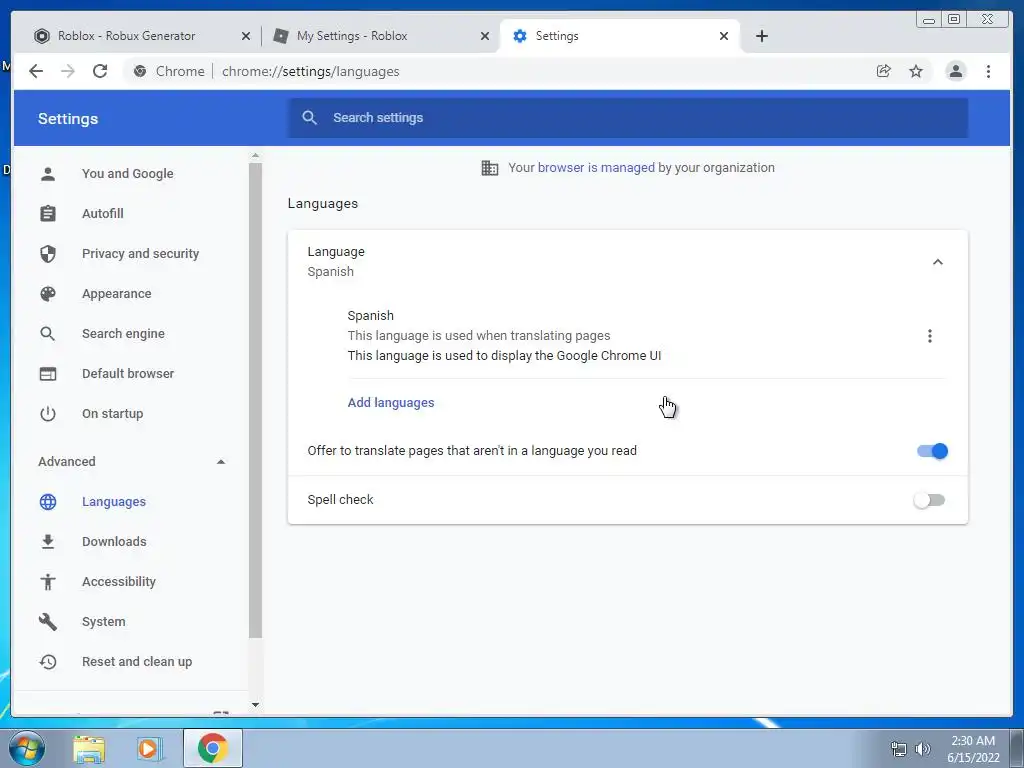
Task: Click the Reset and clean up clock icon
Action: [48, 662]
